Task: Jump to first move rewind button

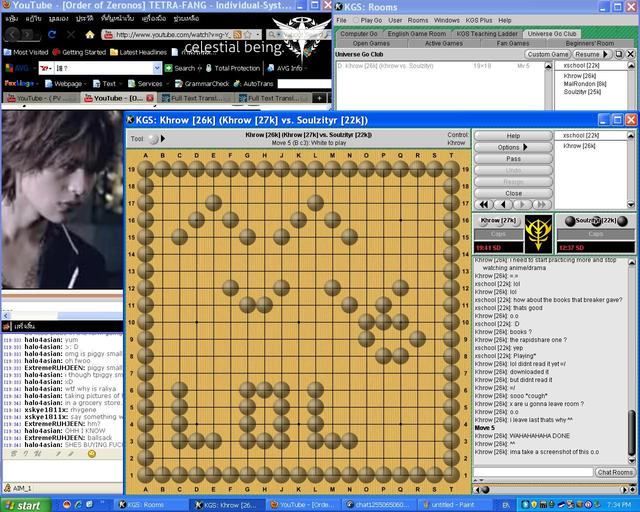Action: [x=484, y=204]
